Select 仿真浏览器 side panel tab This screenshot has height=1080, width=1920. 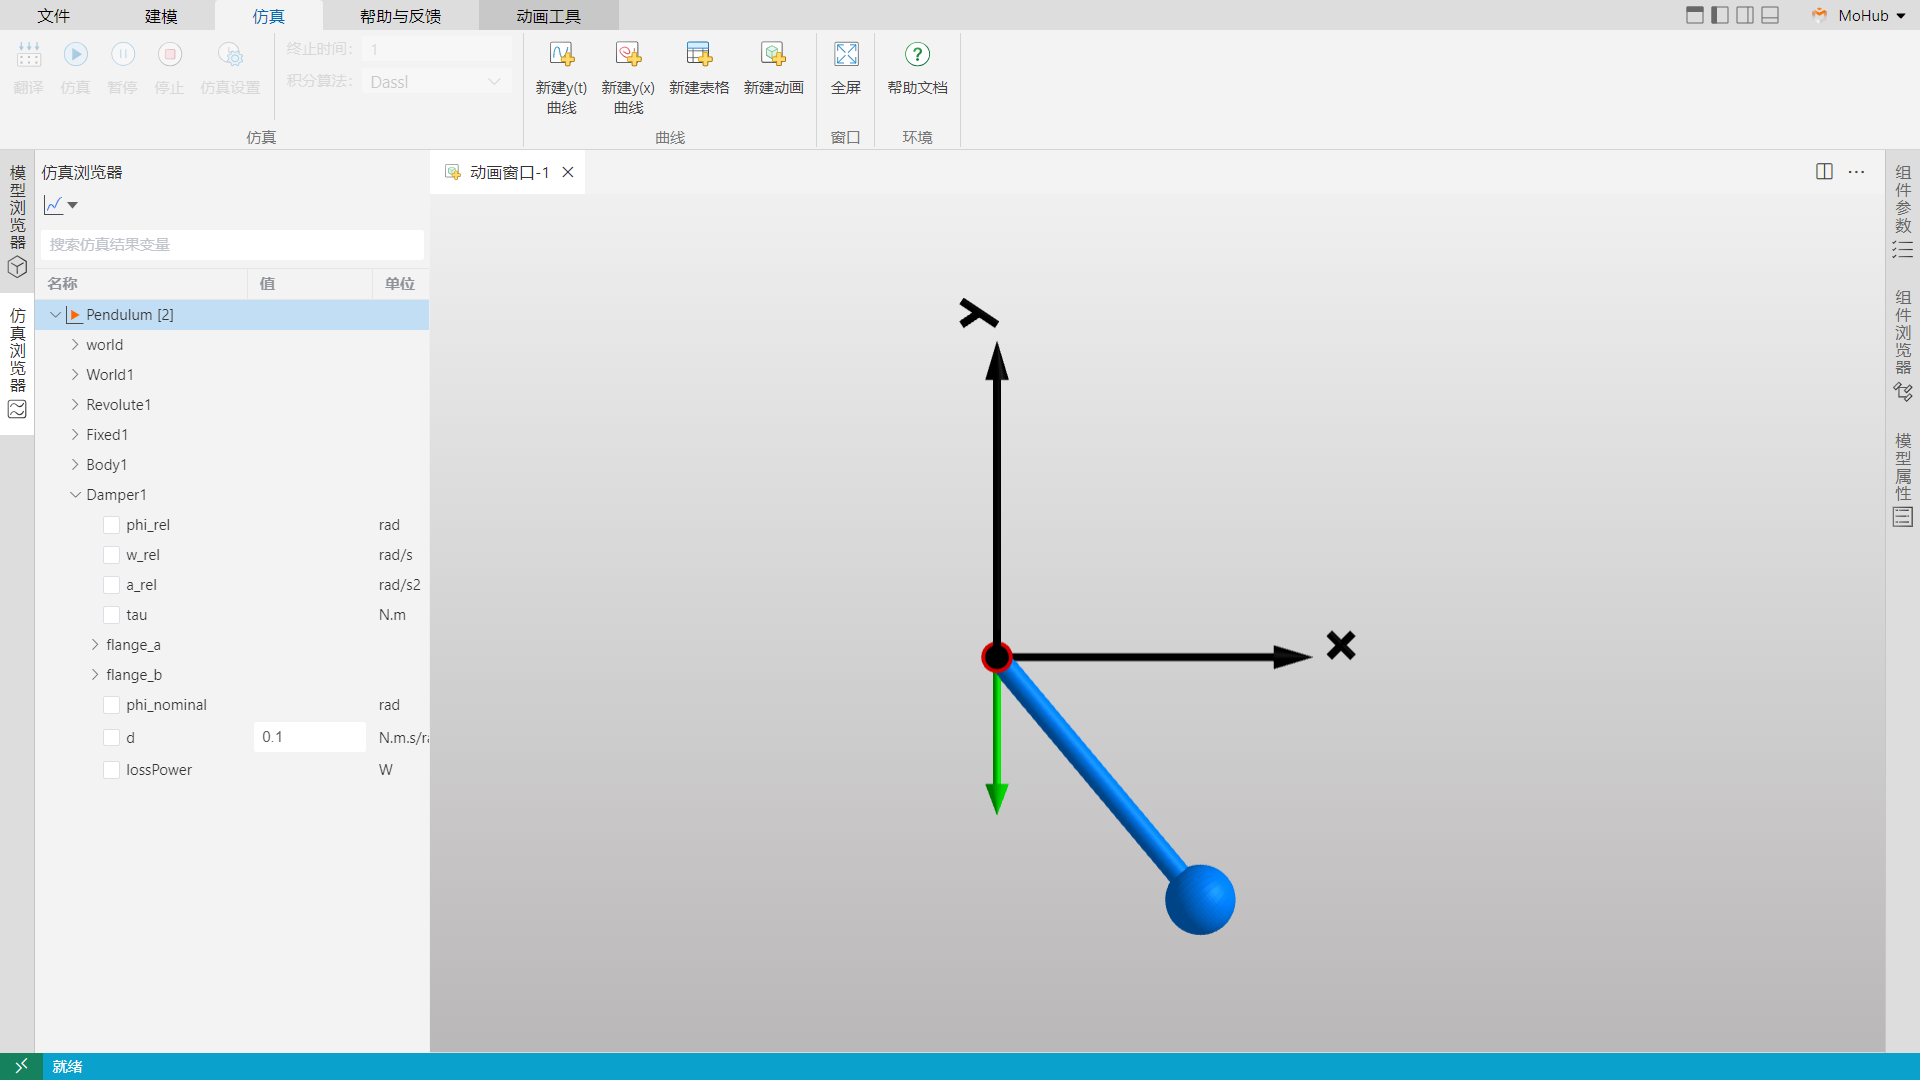tap(17, 364)
